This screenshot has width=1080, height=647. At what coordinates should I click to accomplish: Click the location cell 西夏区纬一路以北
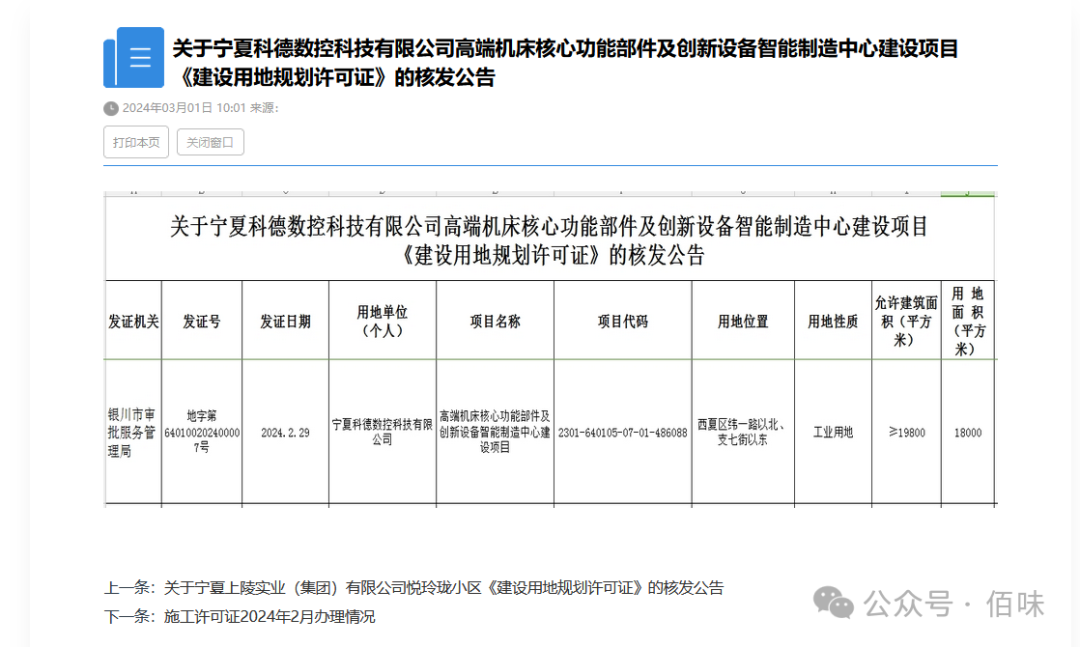click(x=742, y=432)
